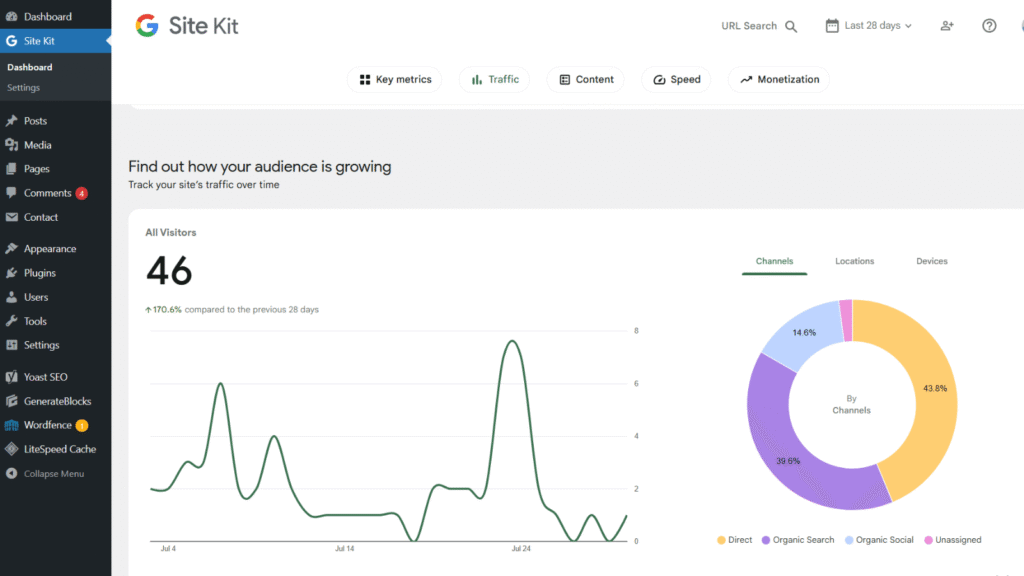Click the Appearance paintbrush icon
The height and width of the screenshot is (576, 1024).
(x=11, y=249)
